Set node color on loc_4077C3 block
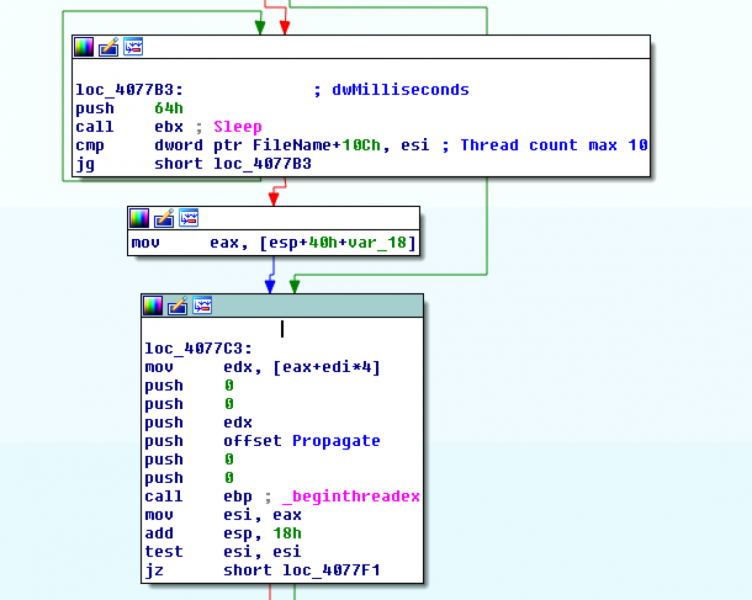 153,306
